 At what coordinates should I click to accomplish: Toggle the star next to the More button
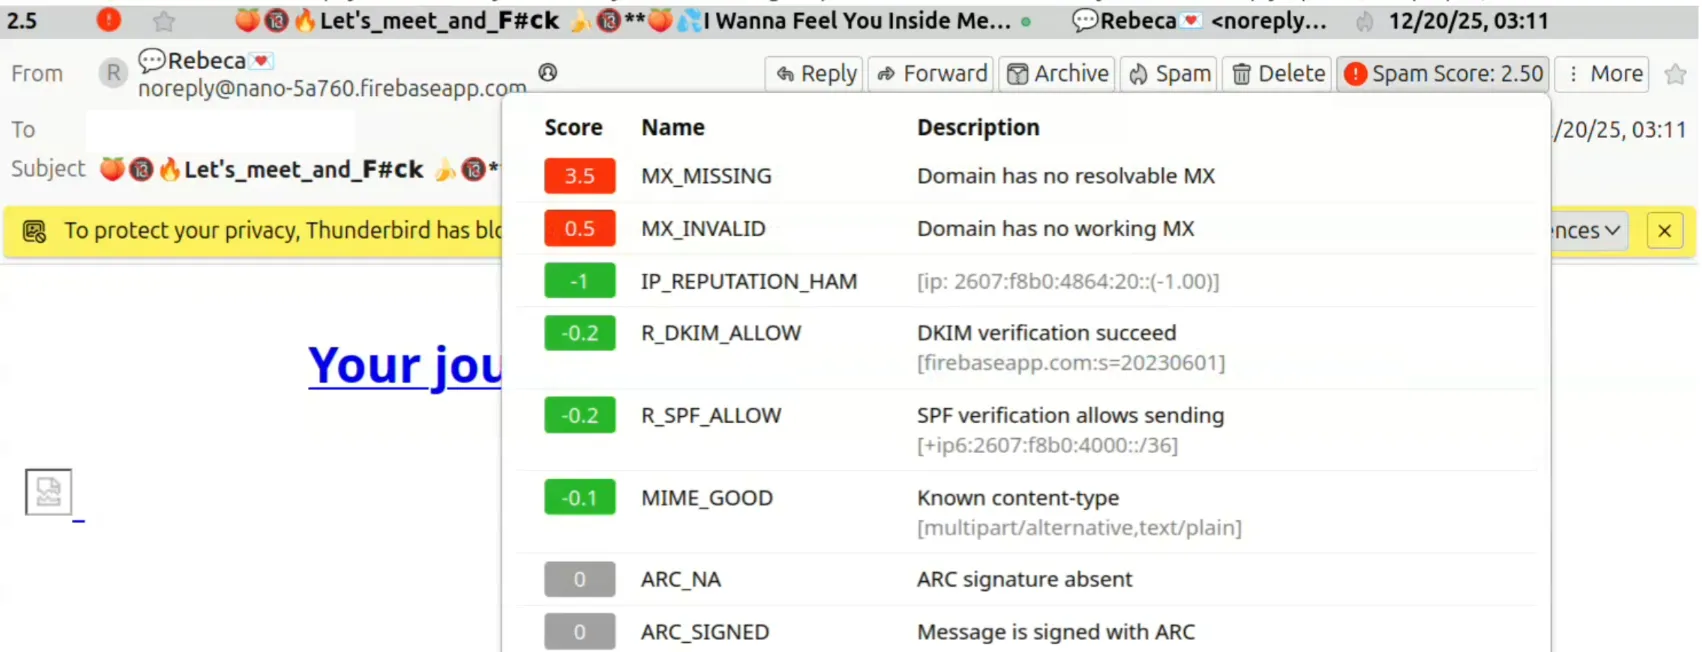click(1675, 73)
